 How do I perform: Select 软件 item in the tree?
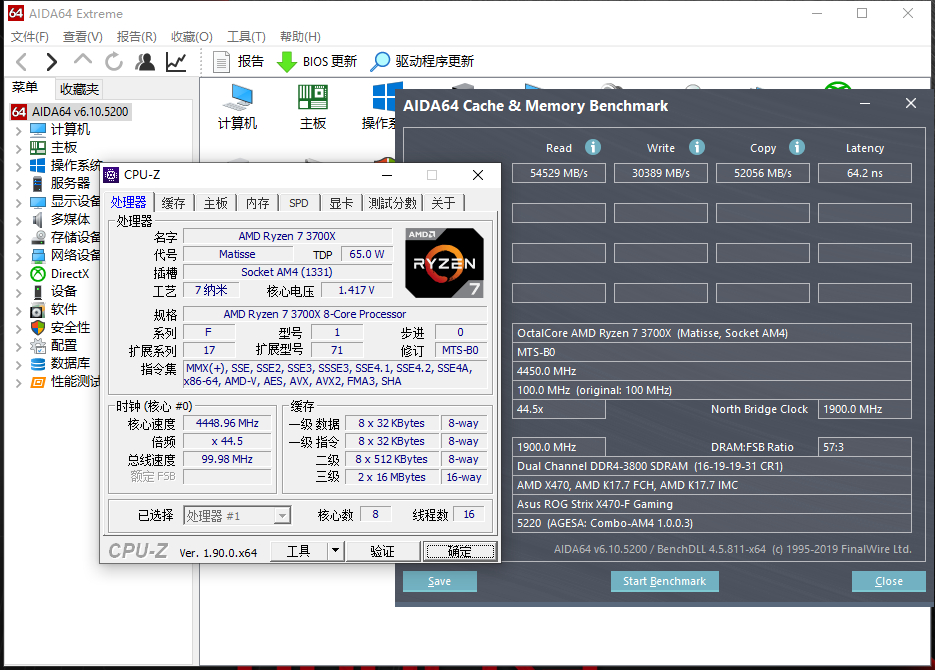(x=64, y=309)
